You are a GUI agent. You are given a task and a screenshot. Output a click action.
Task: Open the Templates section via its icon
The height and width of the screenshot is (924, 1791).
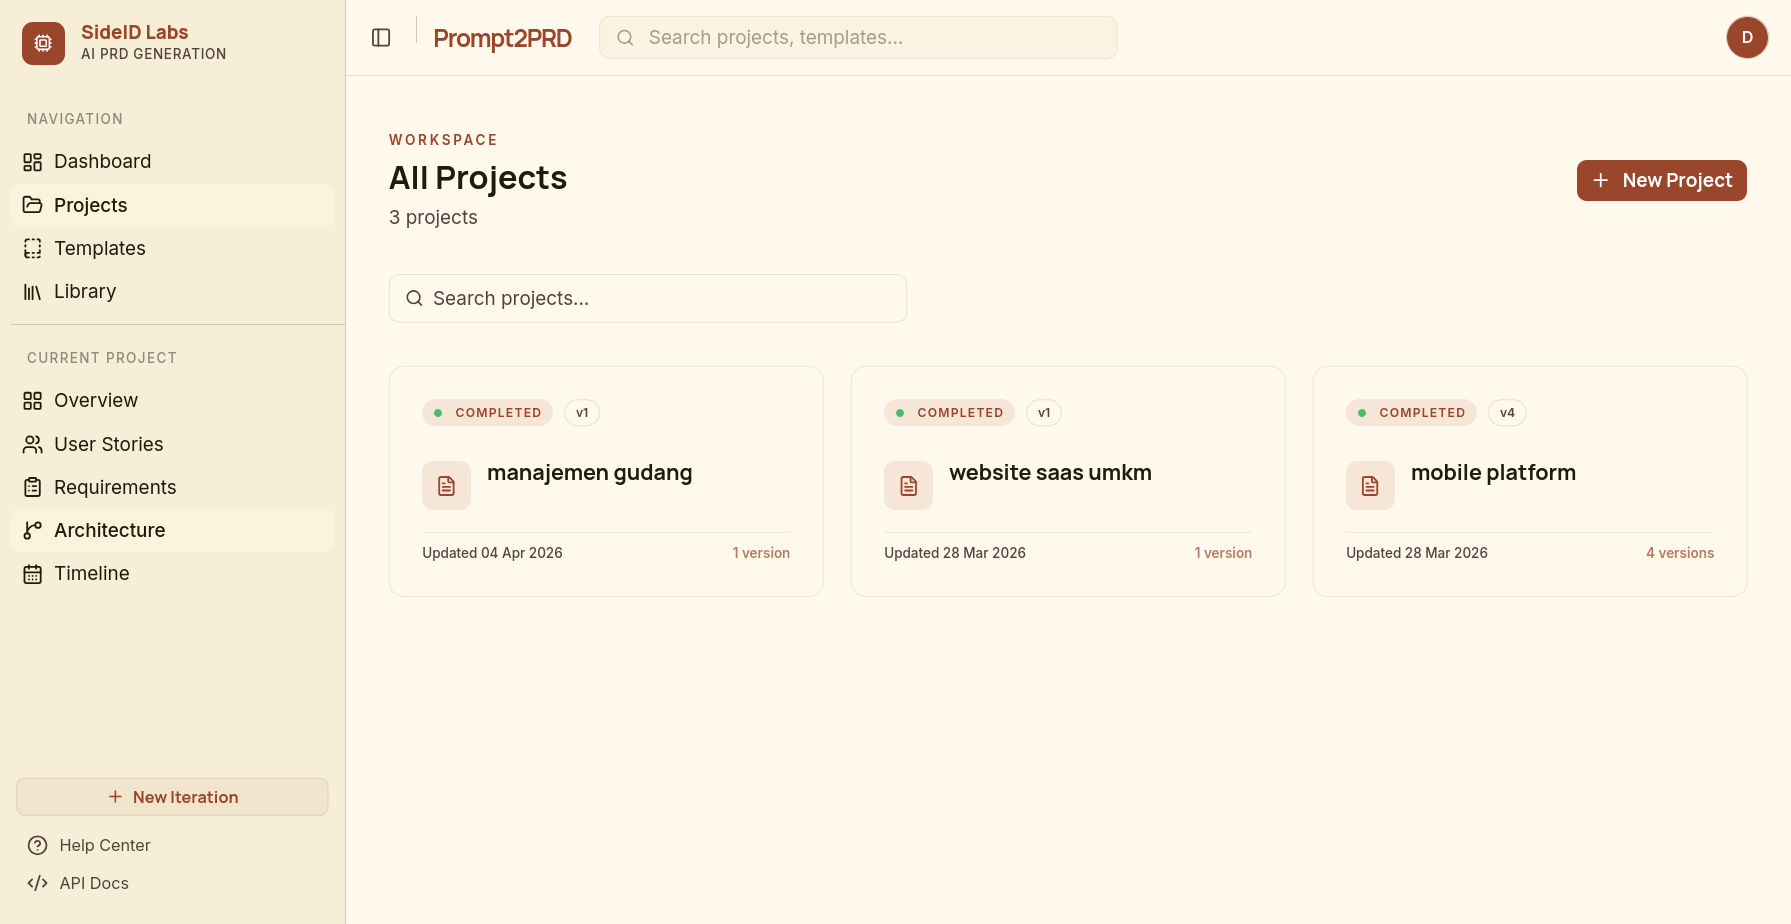(32, 248)
